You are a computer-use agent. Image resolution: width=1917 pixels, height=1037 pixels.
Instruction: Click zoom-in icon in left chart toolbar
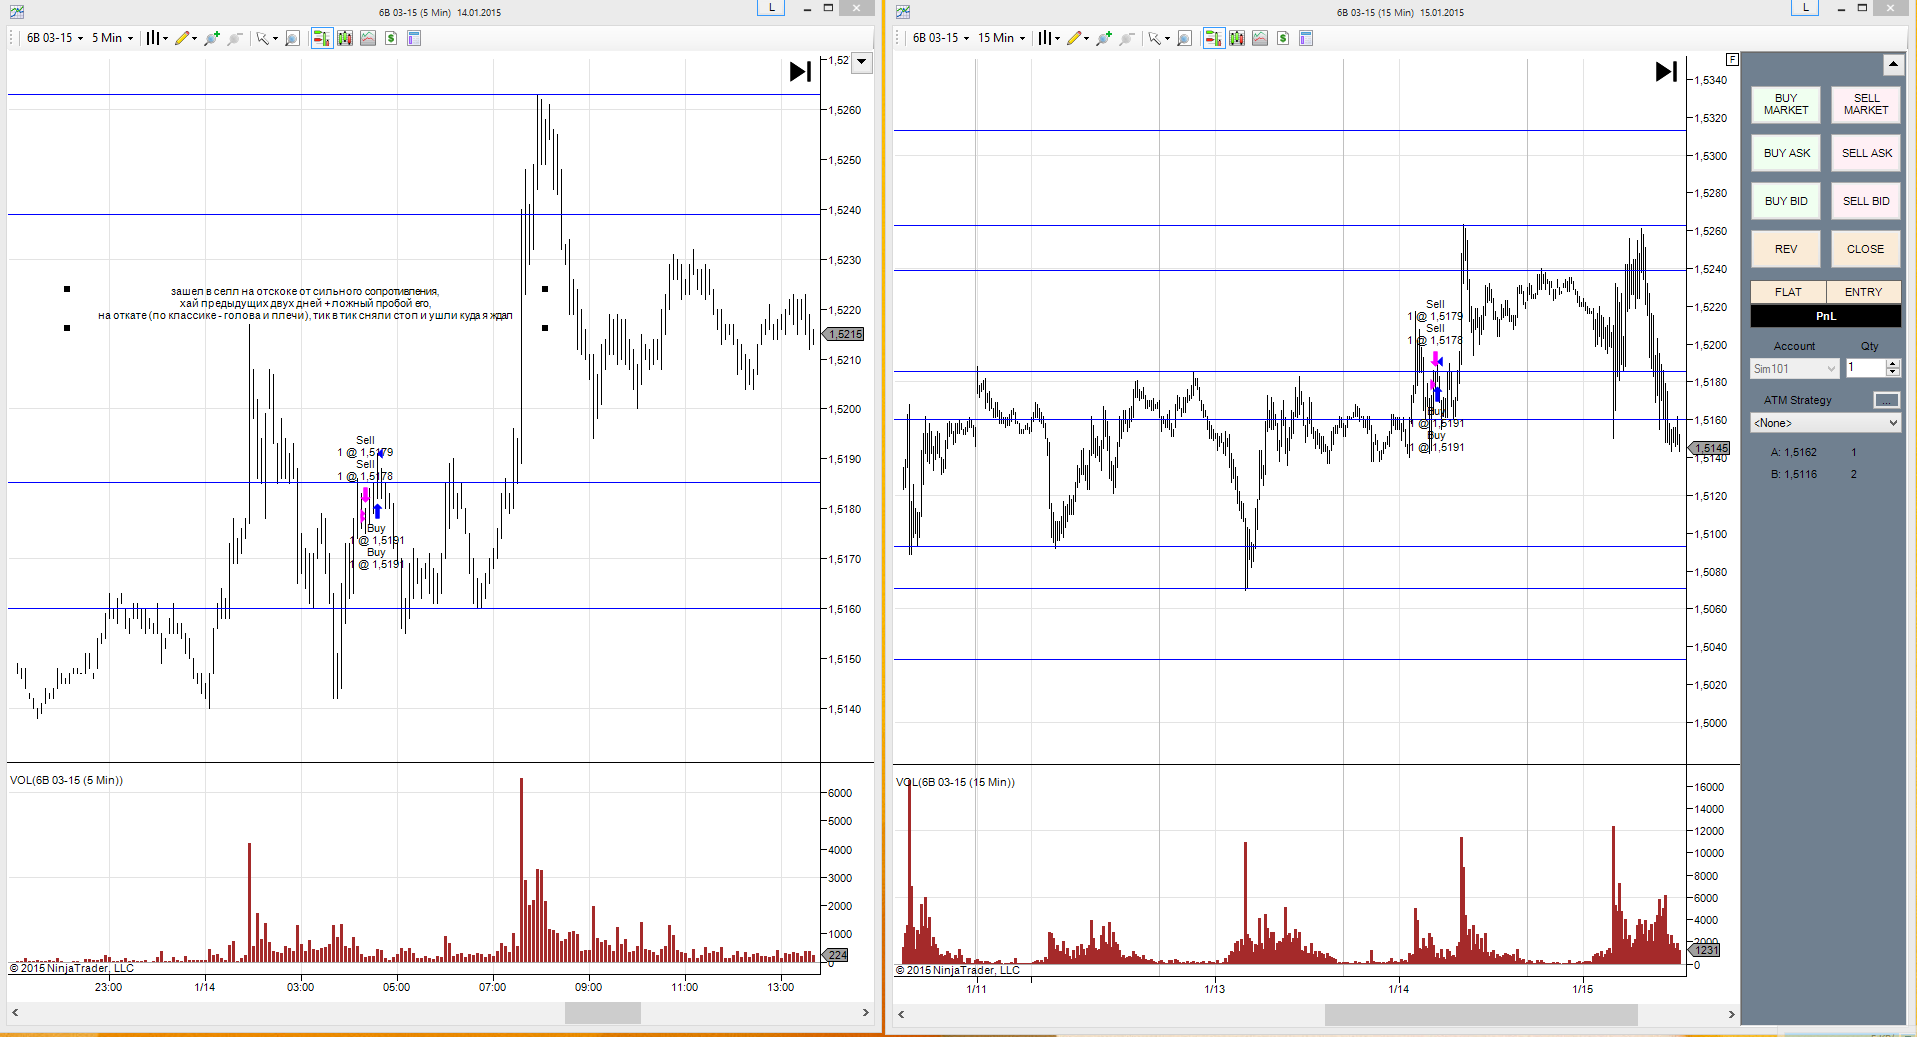click(211, 38)
